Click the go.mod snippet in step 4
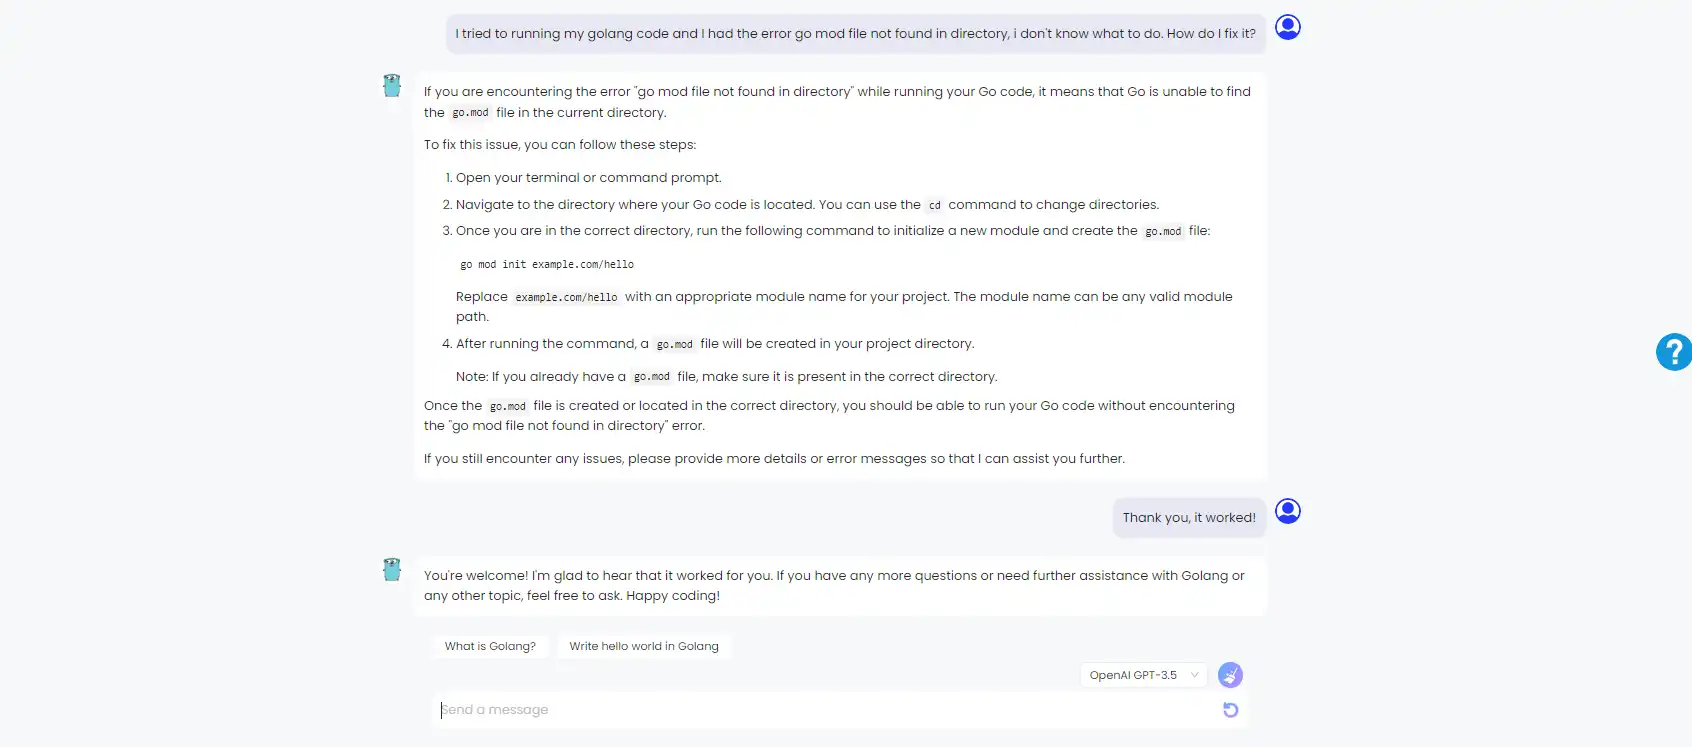 [x=674, y=344]
